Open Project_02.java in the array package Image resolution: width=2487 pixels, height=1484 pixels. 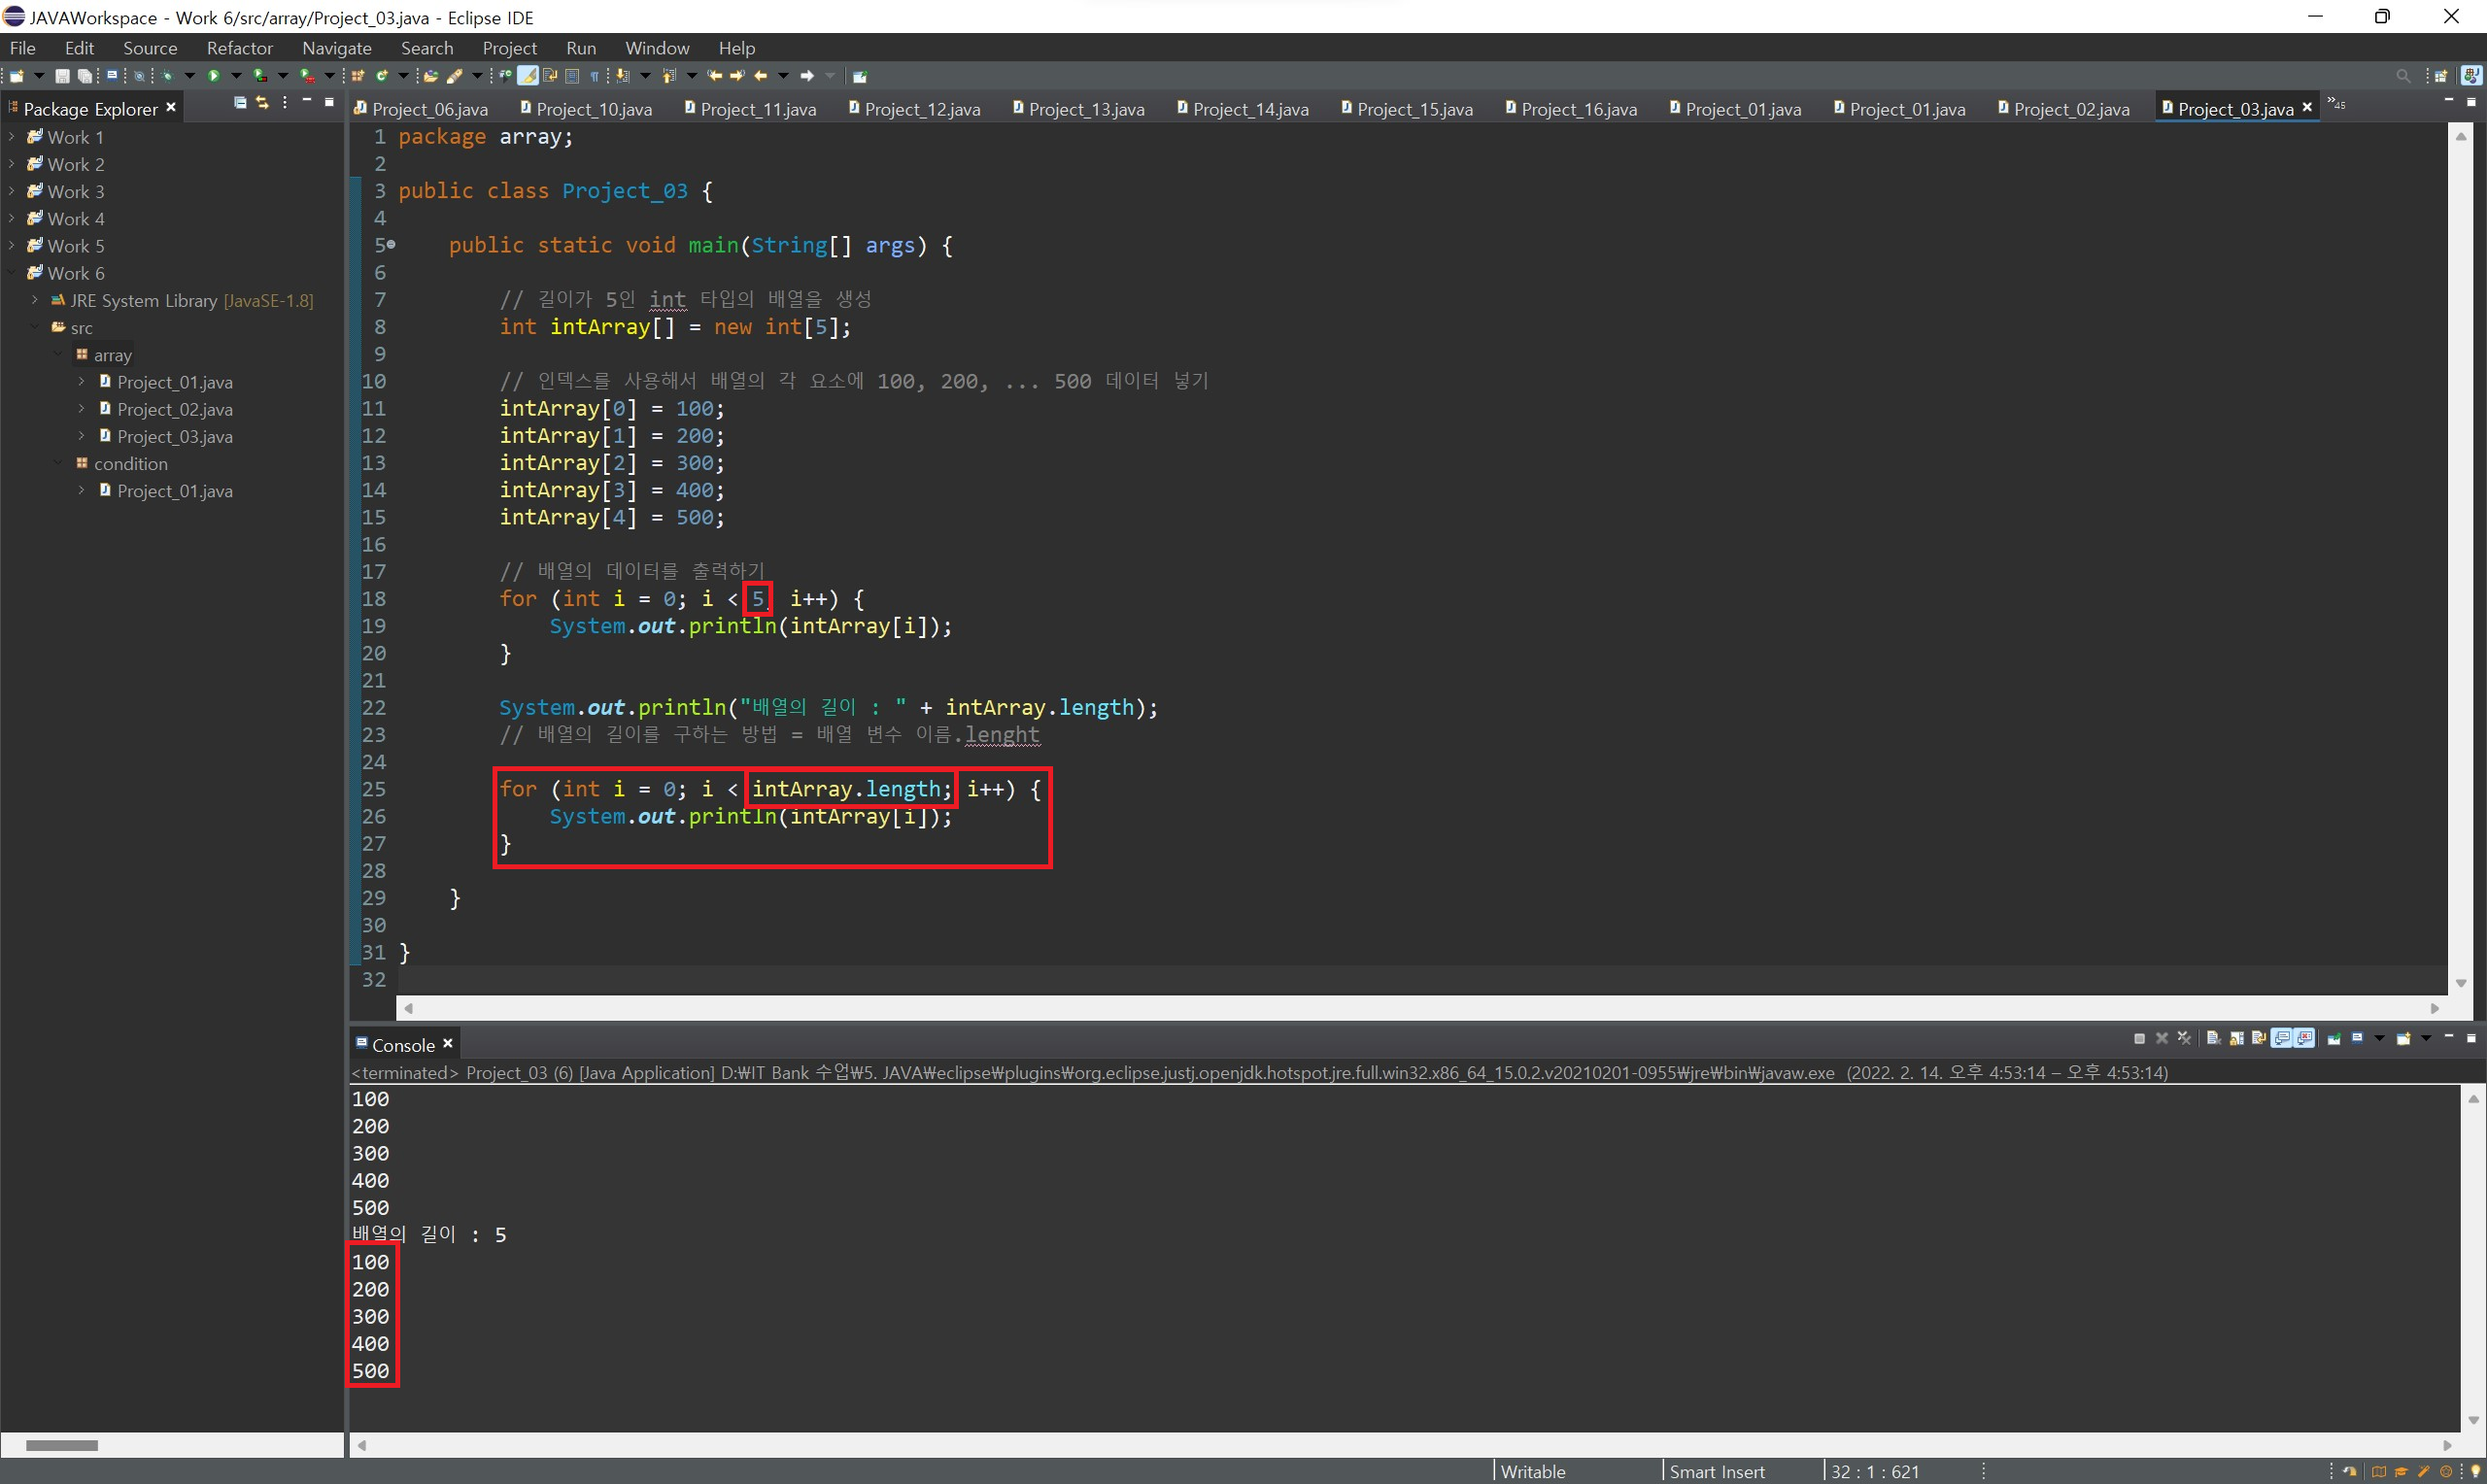pos(174,409)
